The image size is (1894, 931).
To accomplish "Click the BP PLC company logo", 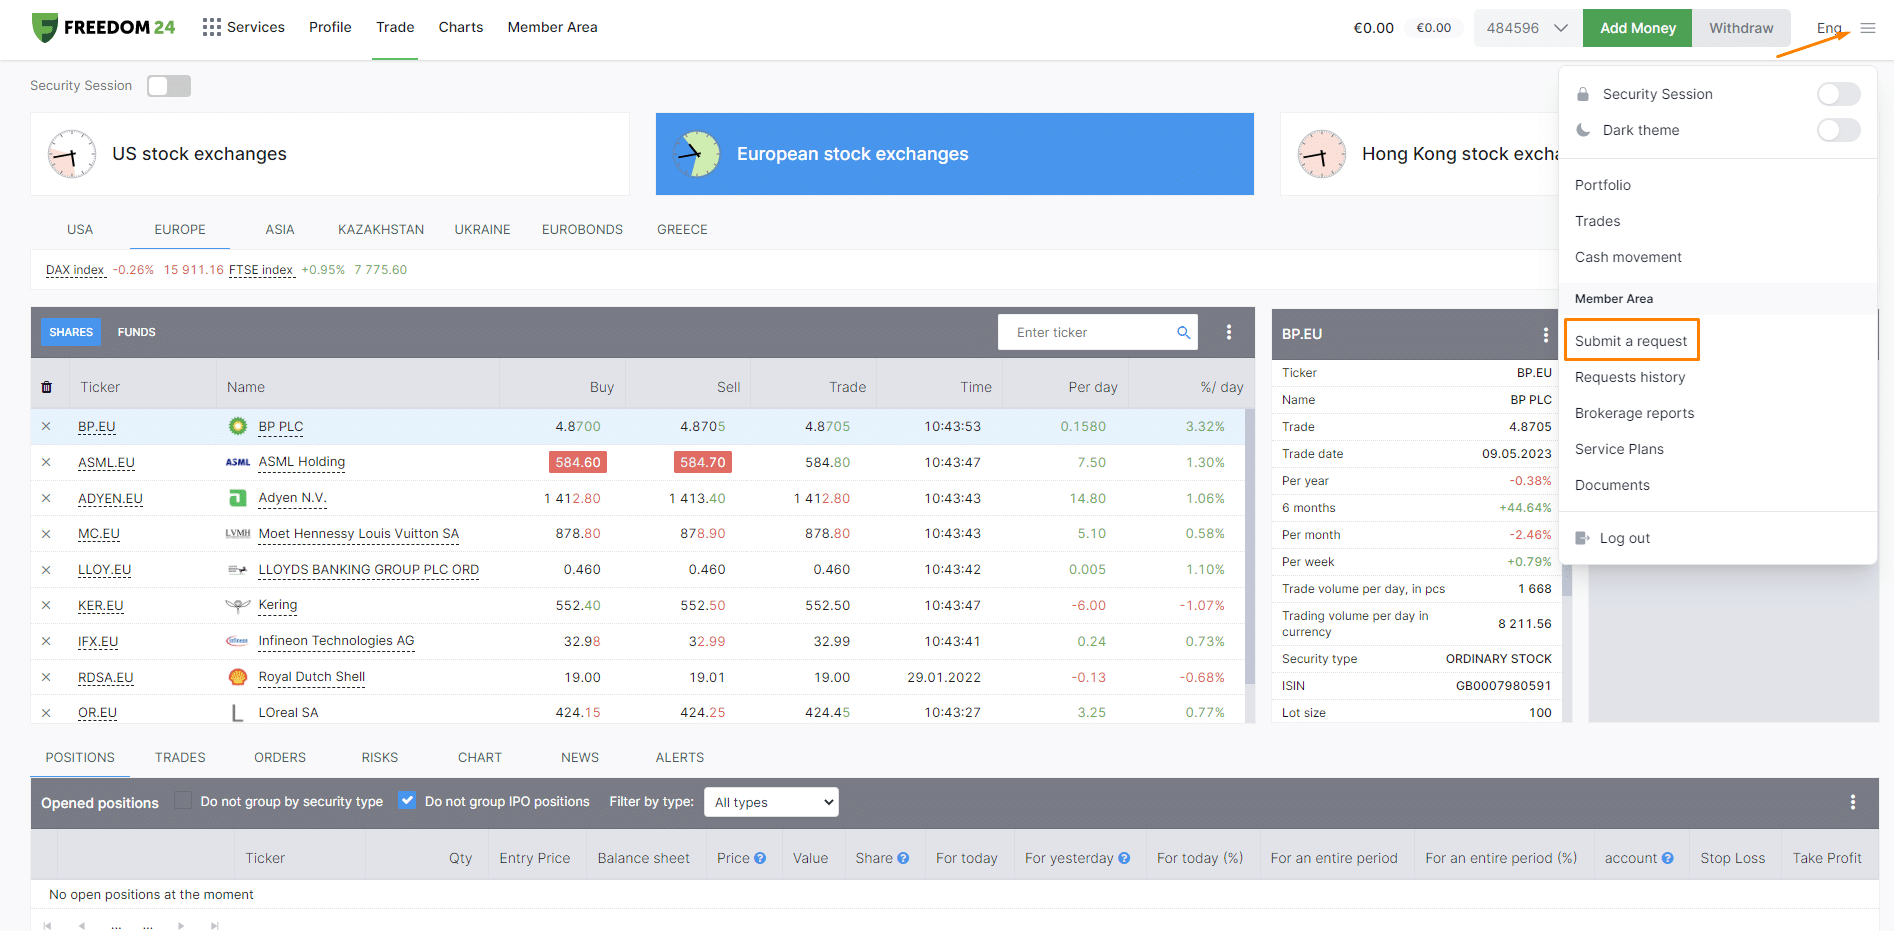I will [238, 426].
